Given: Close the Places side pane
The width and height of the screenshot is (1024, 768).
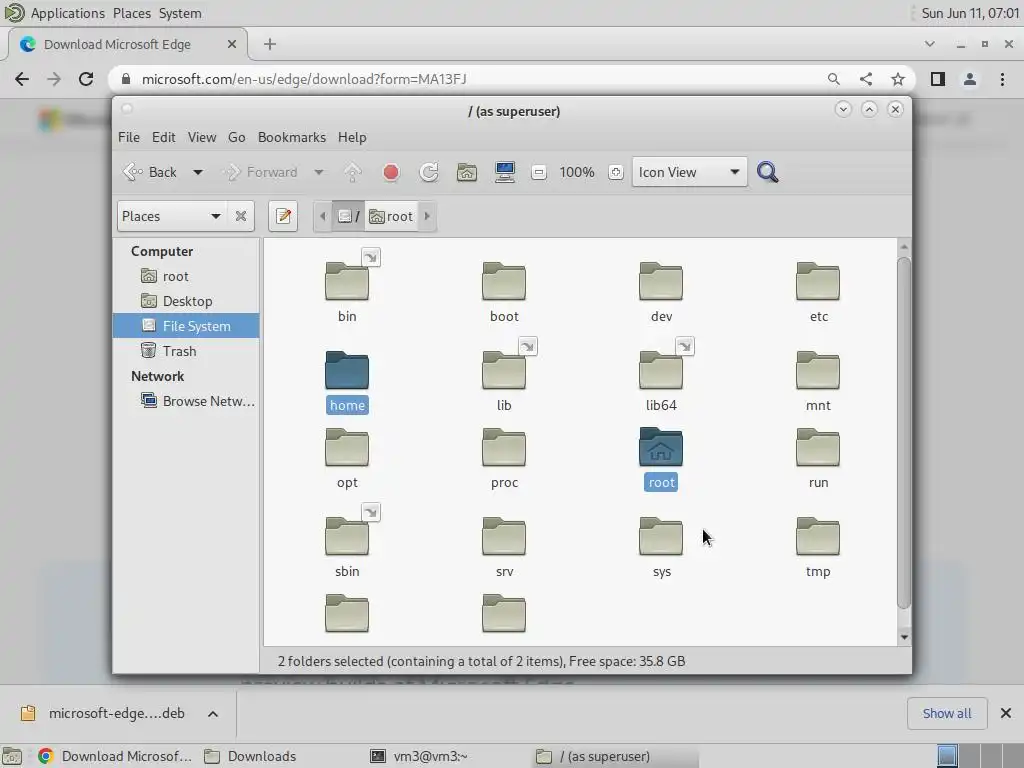Looking at the screenshot, I should coord(241,216).
